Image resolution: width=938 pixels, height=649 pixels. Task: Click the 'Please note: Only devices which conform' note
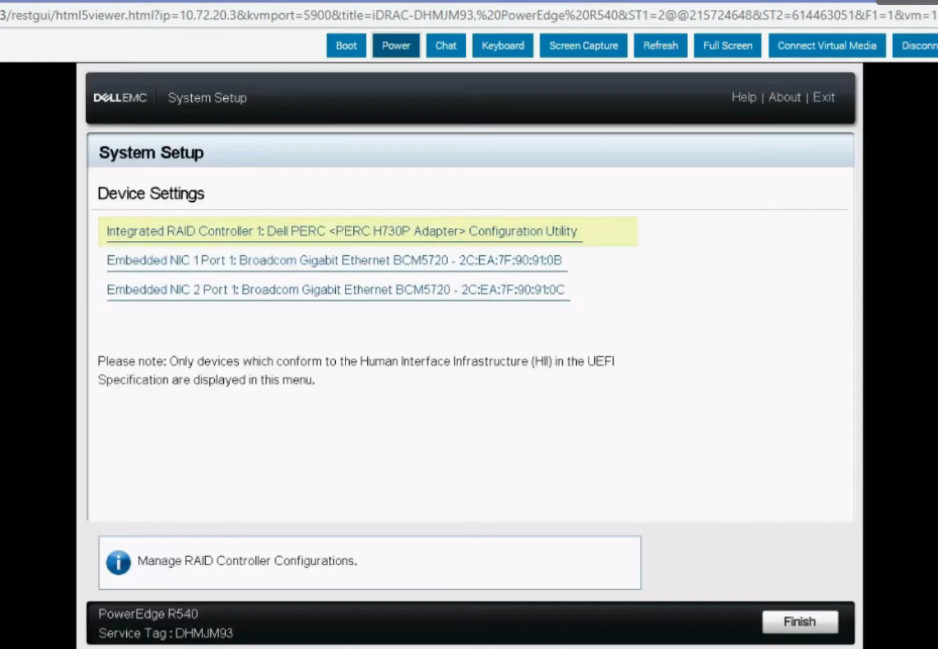coord(356,370)
